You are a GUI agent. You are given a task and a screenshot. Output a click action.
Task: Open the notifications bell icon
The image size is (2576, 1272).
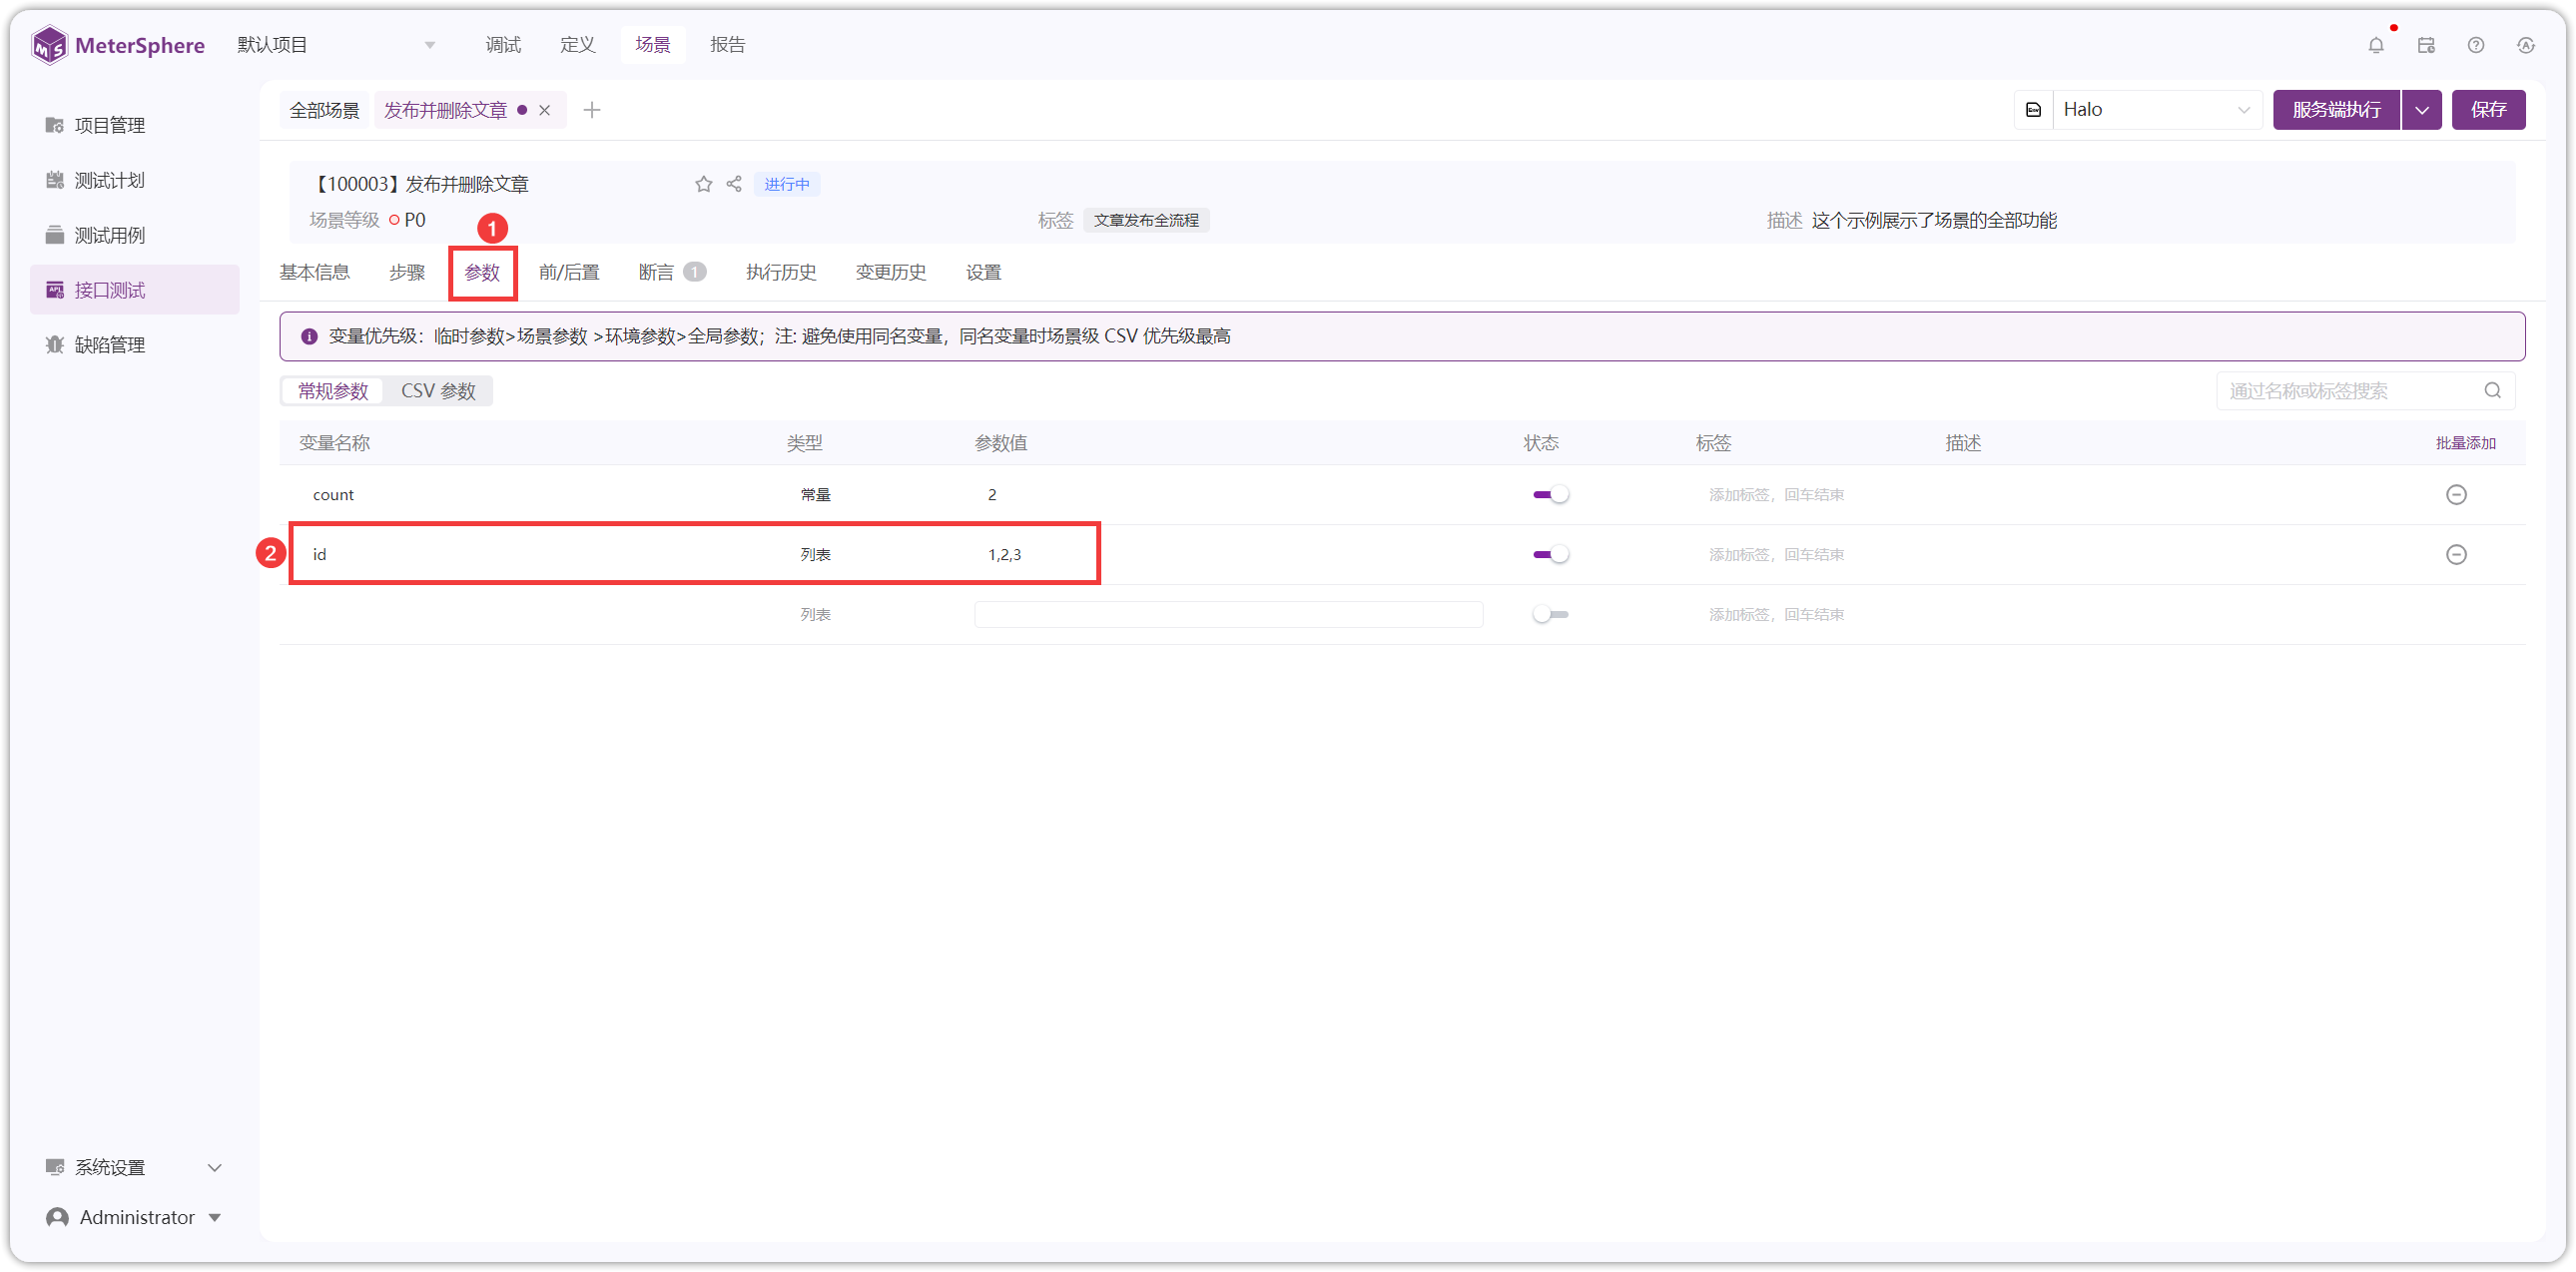(x=2375, y=45)
